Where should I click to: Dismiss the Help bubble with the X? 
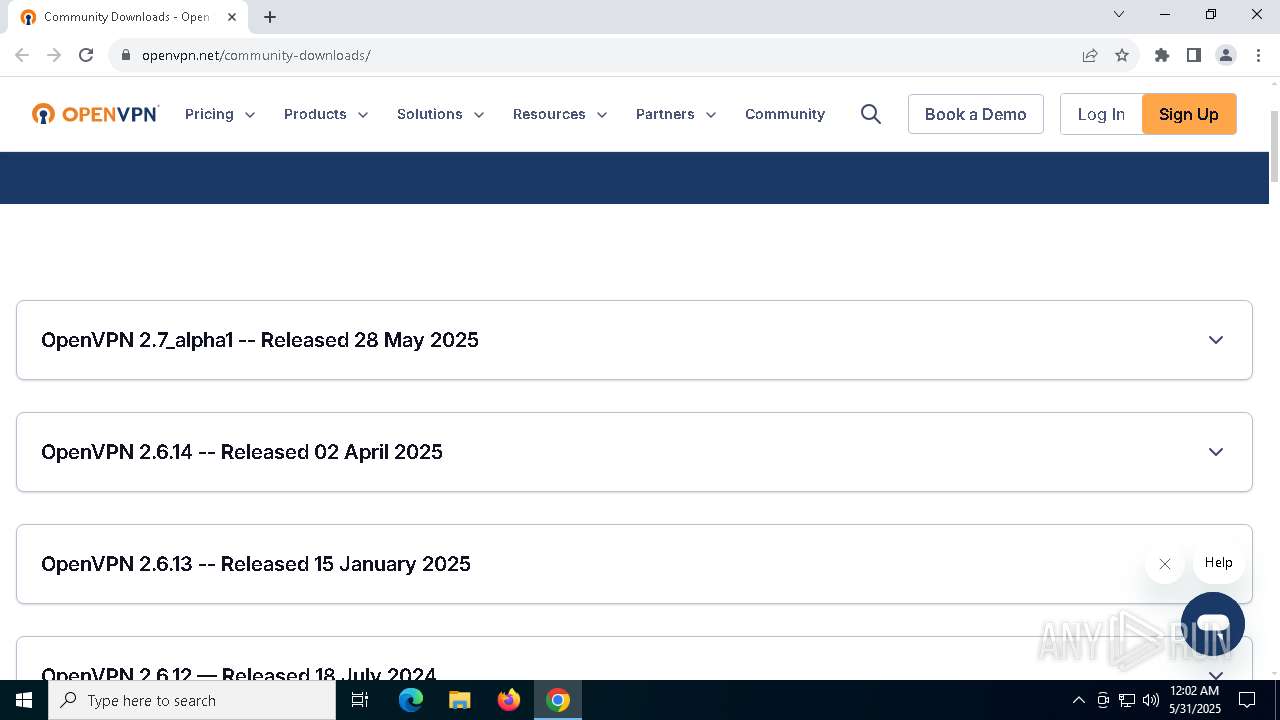point(1165,564)
